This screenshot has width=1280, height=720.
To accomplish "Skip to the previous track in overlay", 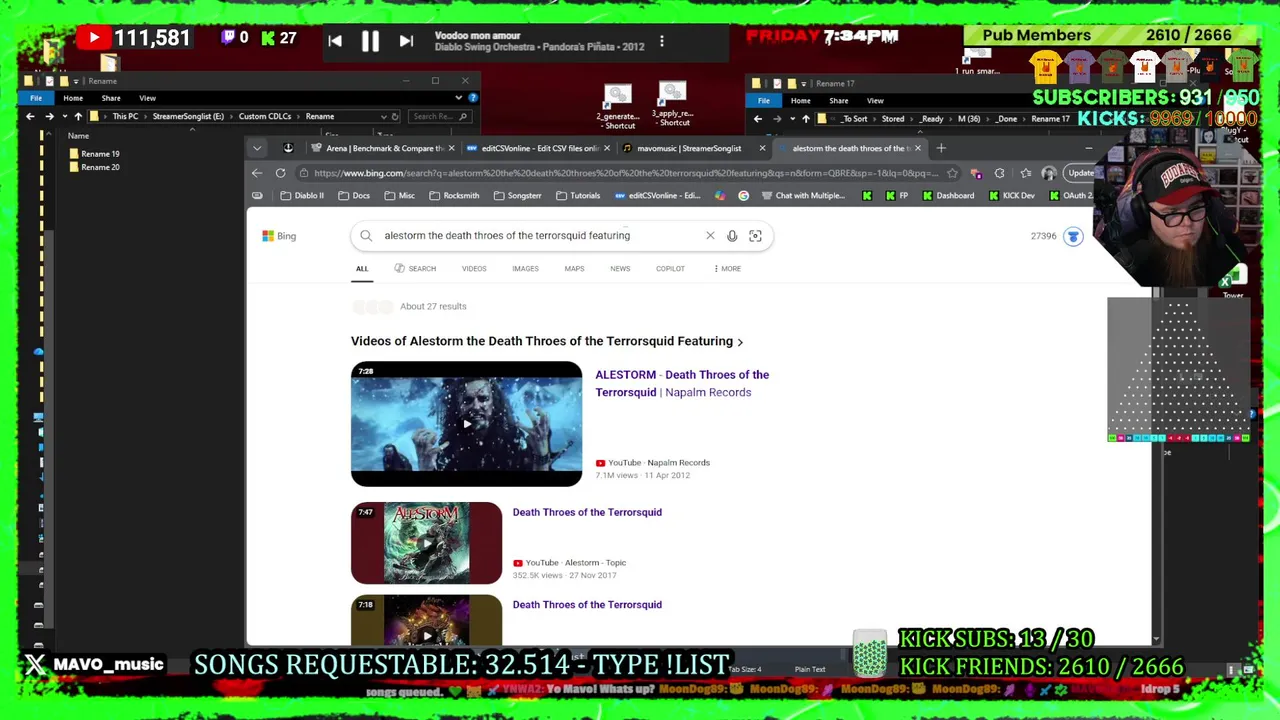I will tap(335, 41).
